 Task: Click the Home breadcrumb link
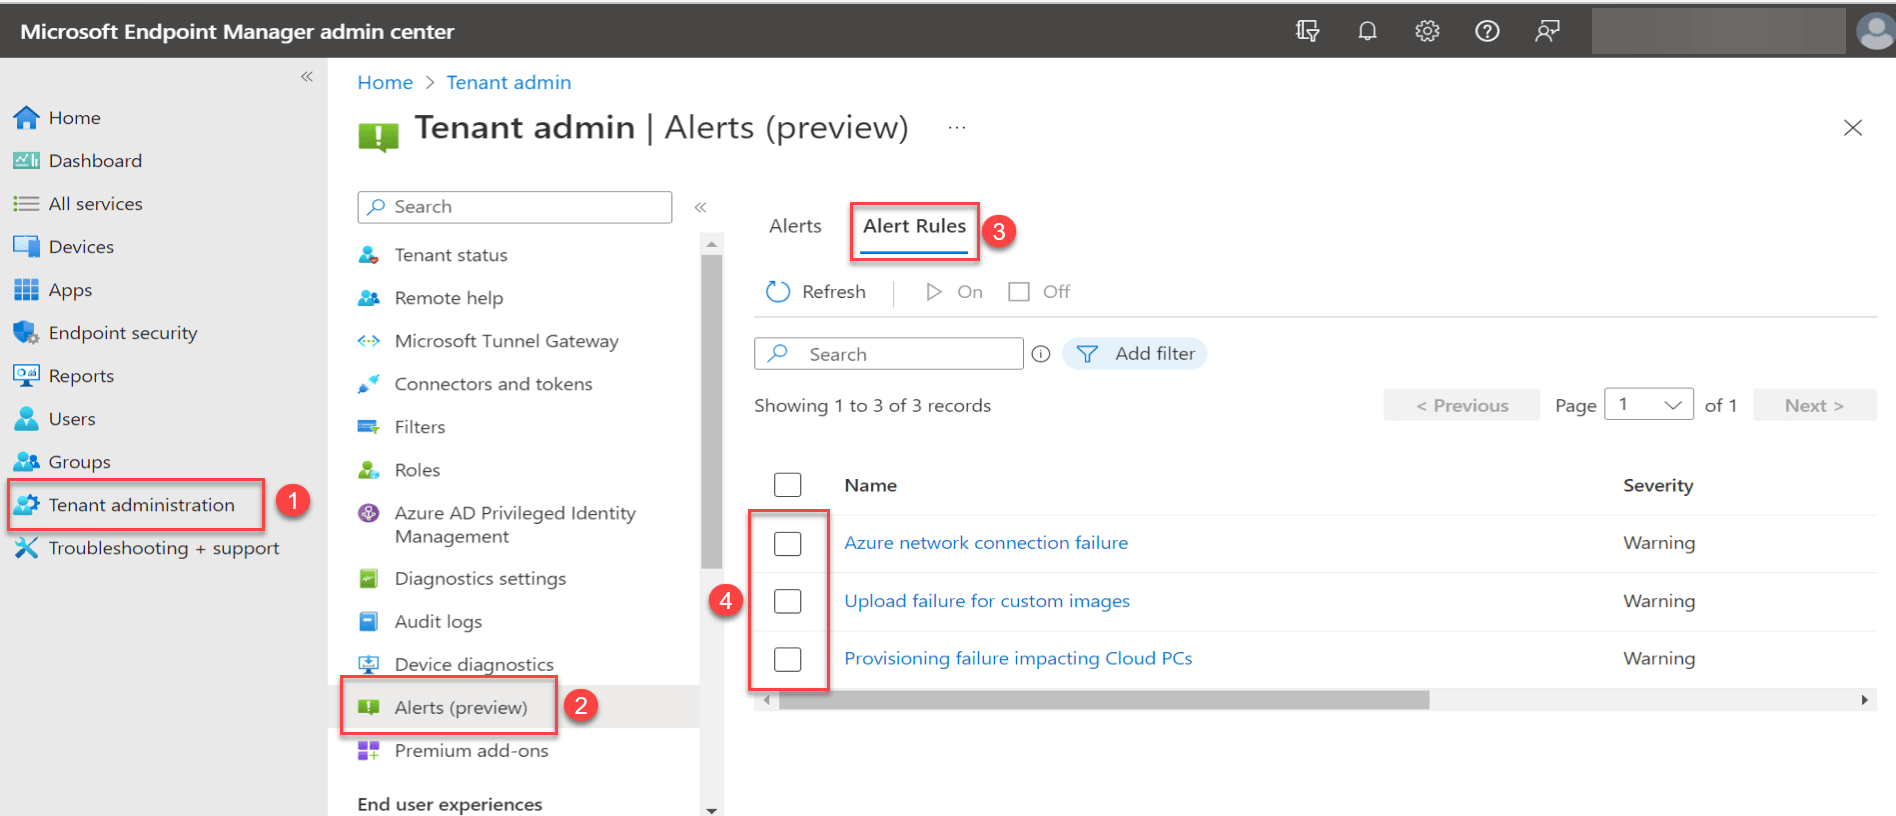click(x=385, y=82)
